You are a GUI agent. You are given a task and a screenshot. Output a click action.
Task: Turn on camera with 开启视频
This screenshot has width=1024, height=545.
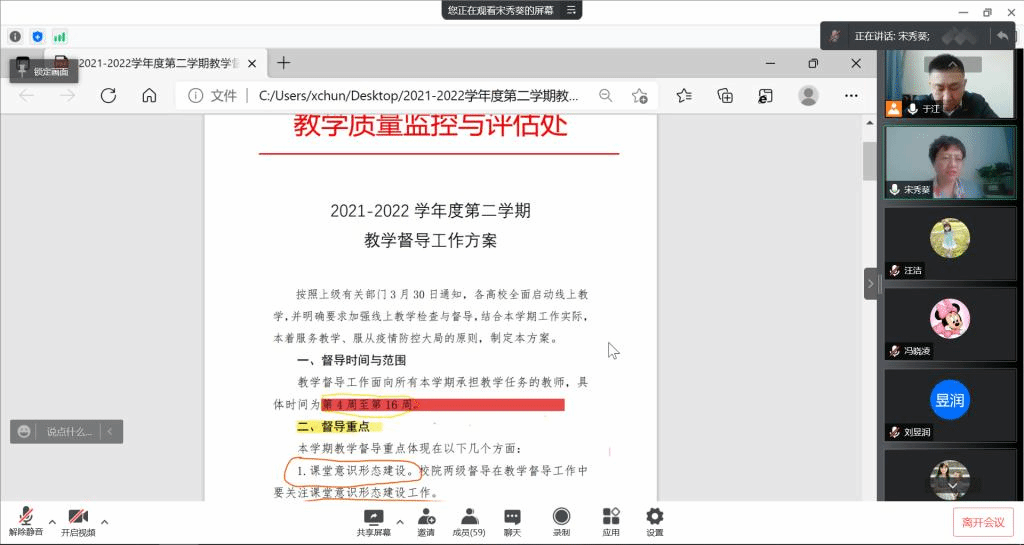77,516
